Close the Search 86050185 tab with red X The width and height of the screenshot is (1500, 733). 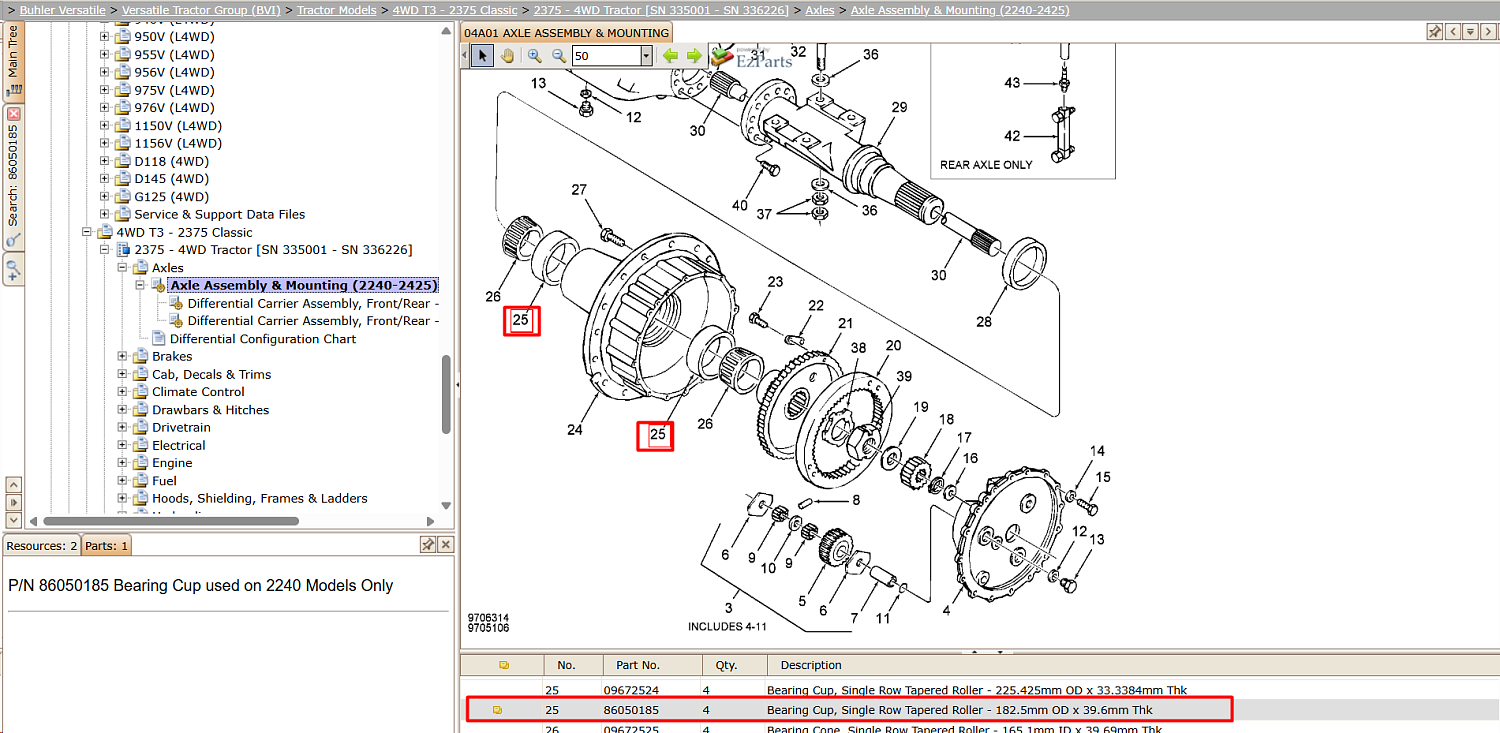tap(13, 114)
